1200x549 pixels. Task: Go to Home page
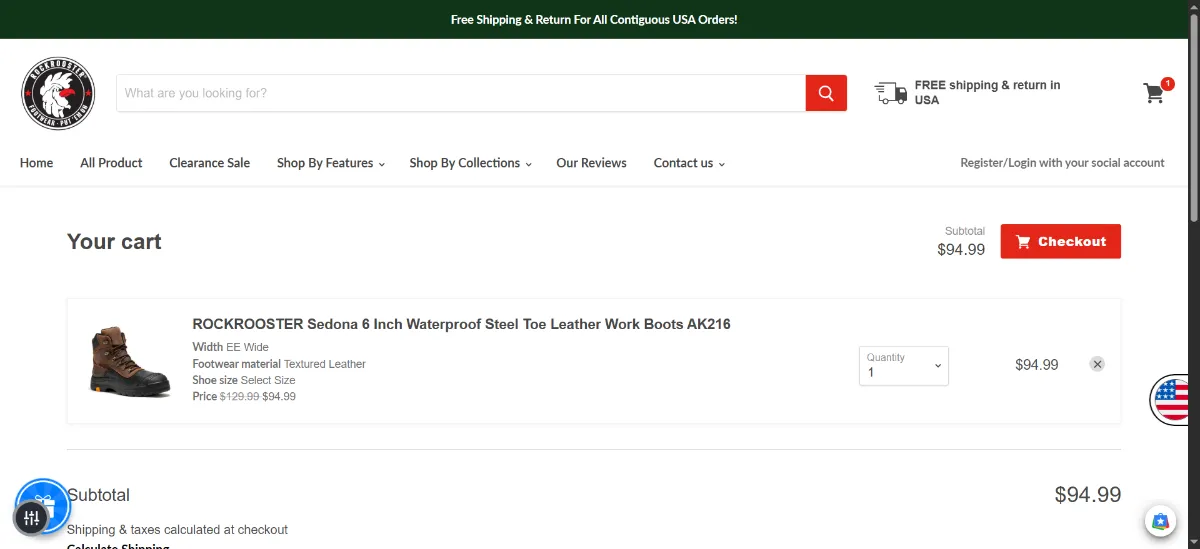[x=37, y=163]
